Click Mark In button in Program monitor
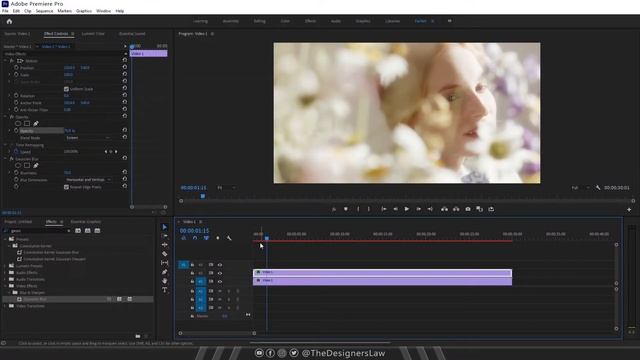Viewport: 640px width, 360px height. pos(358,209)
